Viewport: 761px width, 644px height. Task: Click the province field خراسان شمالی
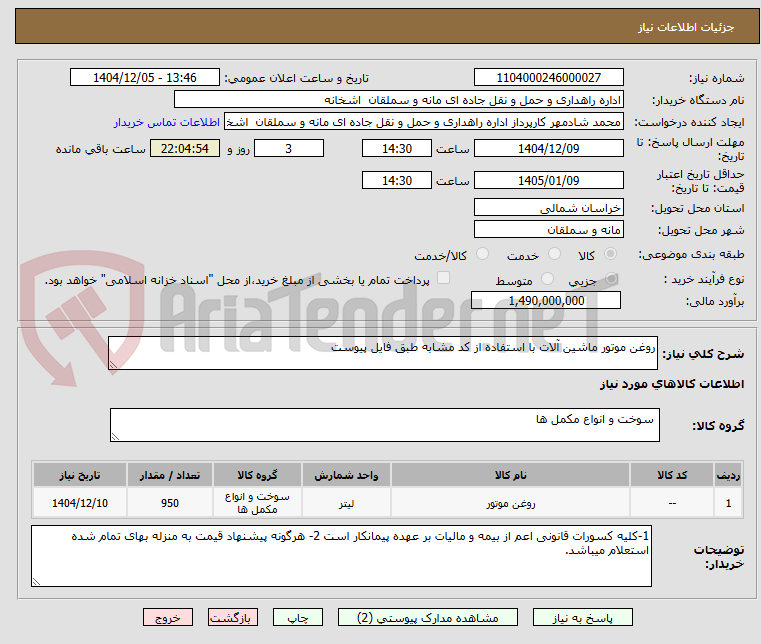tap(548, 208)
